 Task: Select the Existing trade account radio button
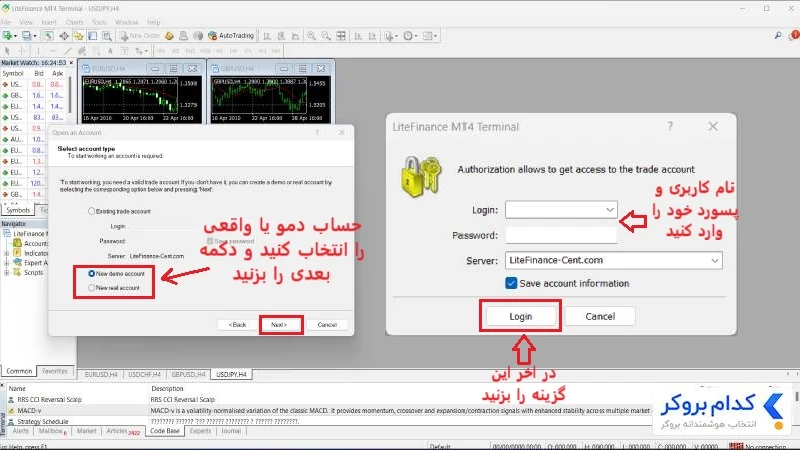click(91, 211)
